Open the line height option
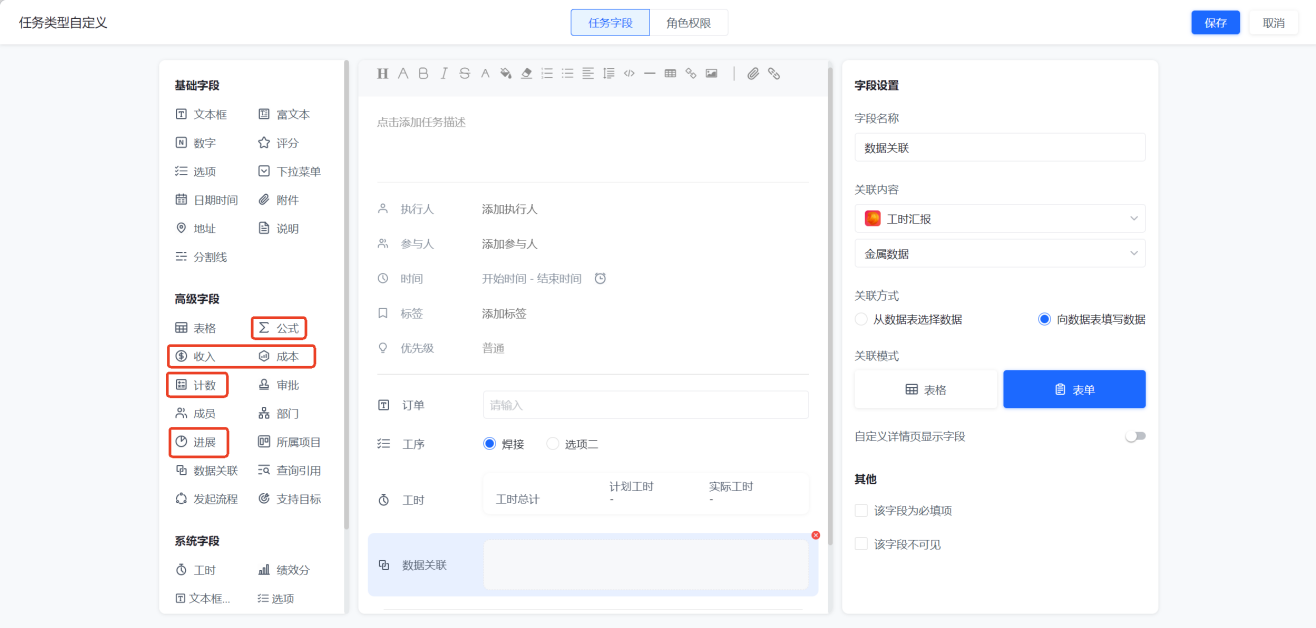 click(x=608, y=73)
